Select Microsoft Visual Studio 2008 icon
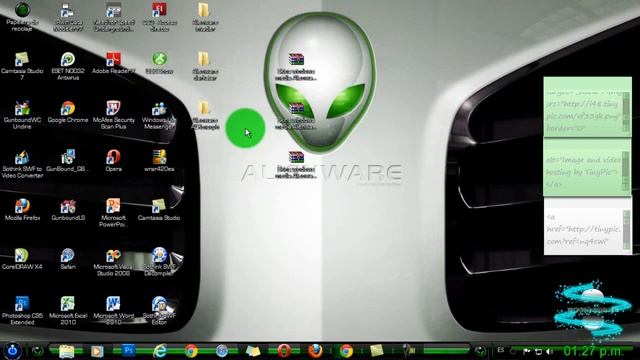The height and width of the screenshot is (360, 640). click(113, 262)
